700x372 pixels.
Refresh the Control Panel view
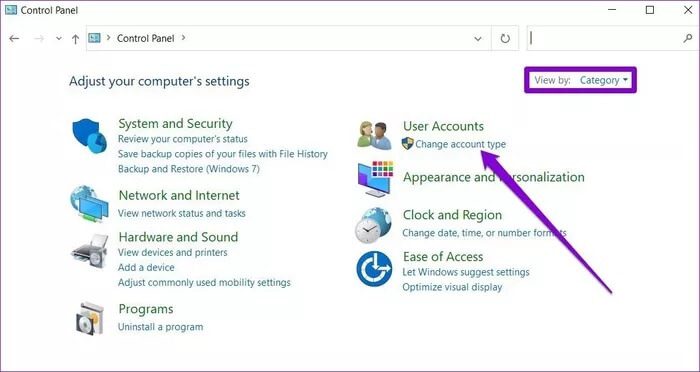point(505,38)
